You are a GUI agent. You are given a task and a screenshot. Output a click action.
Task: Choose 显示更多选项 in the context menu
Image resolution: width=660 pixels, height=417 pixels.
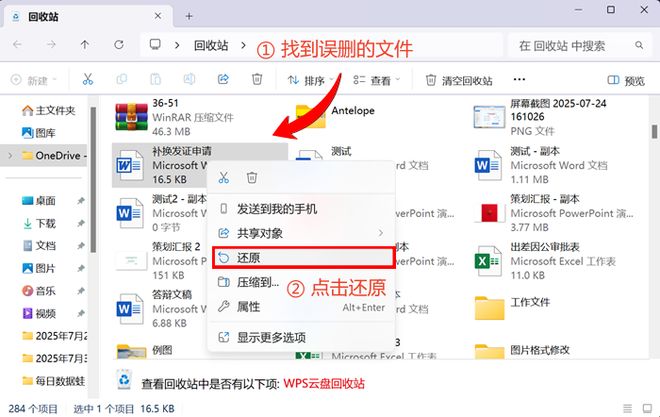click(x=303, y=337)
